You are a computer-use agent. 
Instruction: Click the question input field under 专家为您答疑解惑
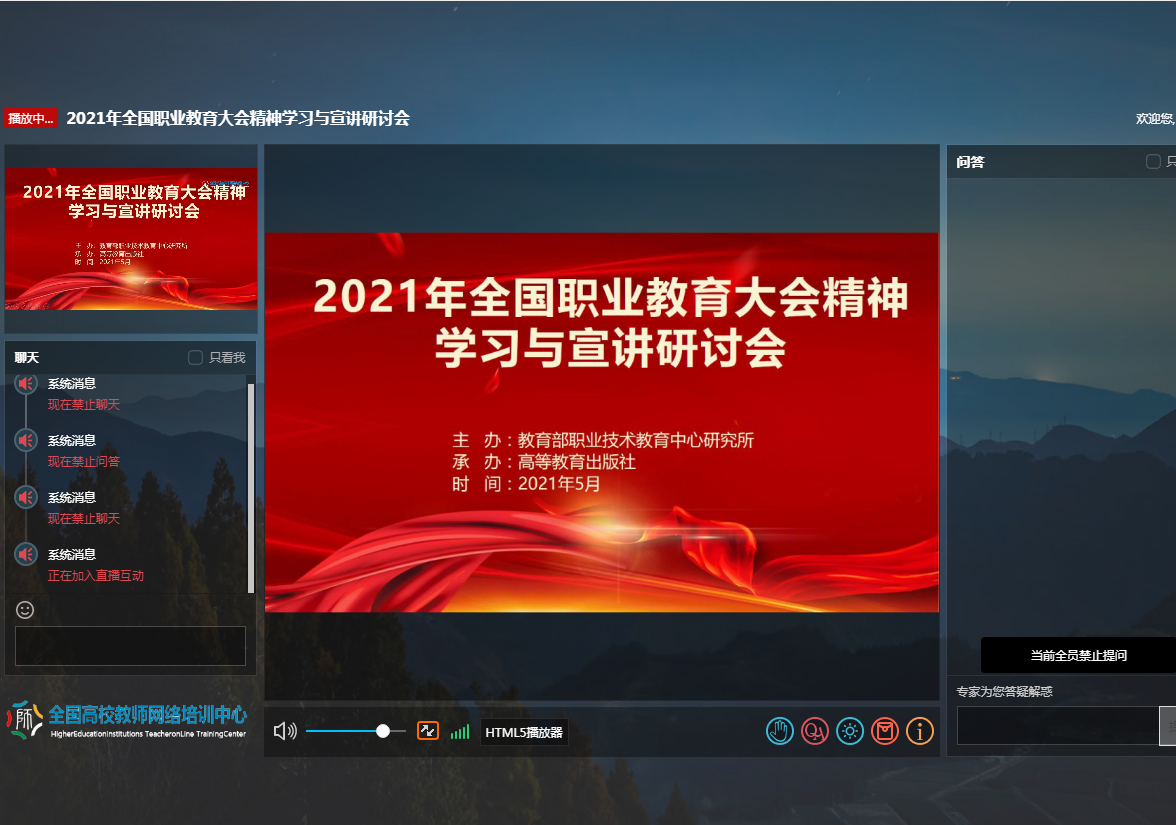[1056, 726]
